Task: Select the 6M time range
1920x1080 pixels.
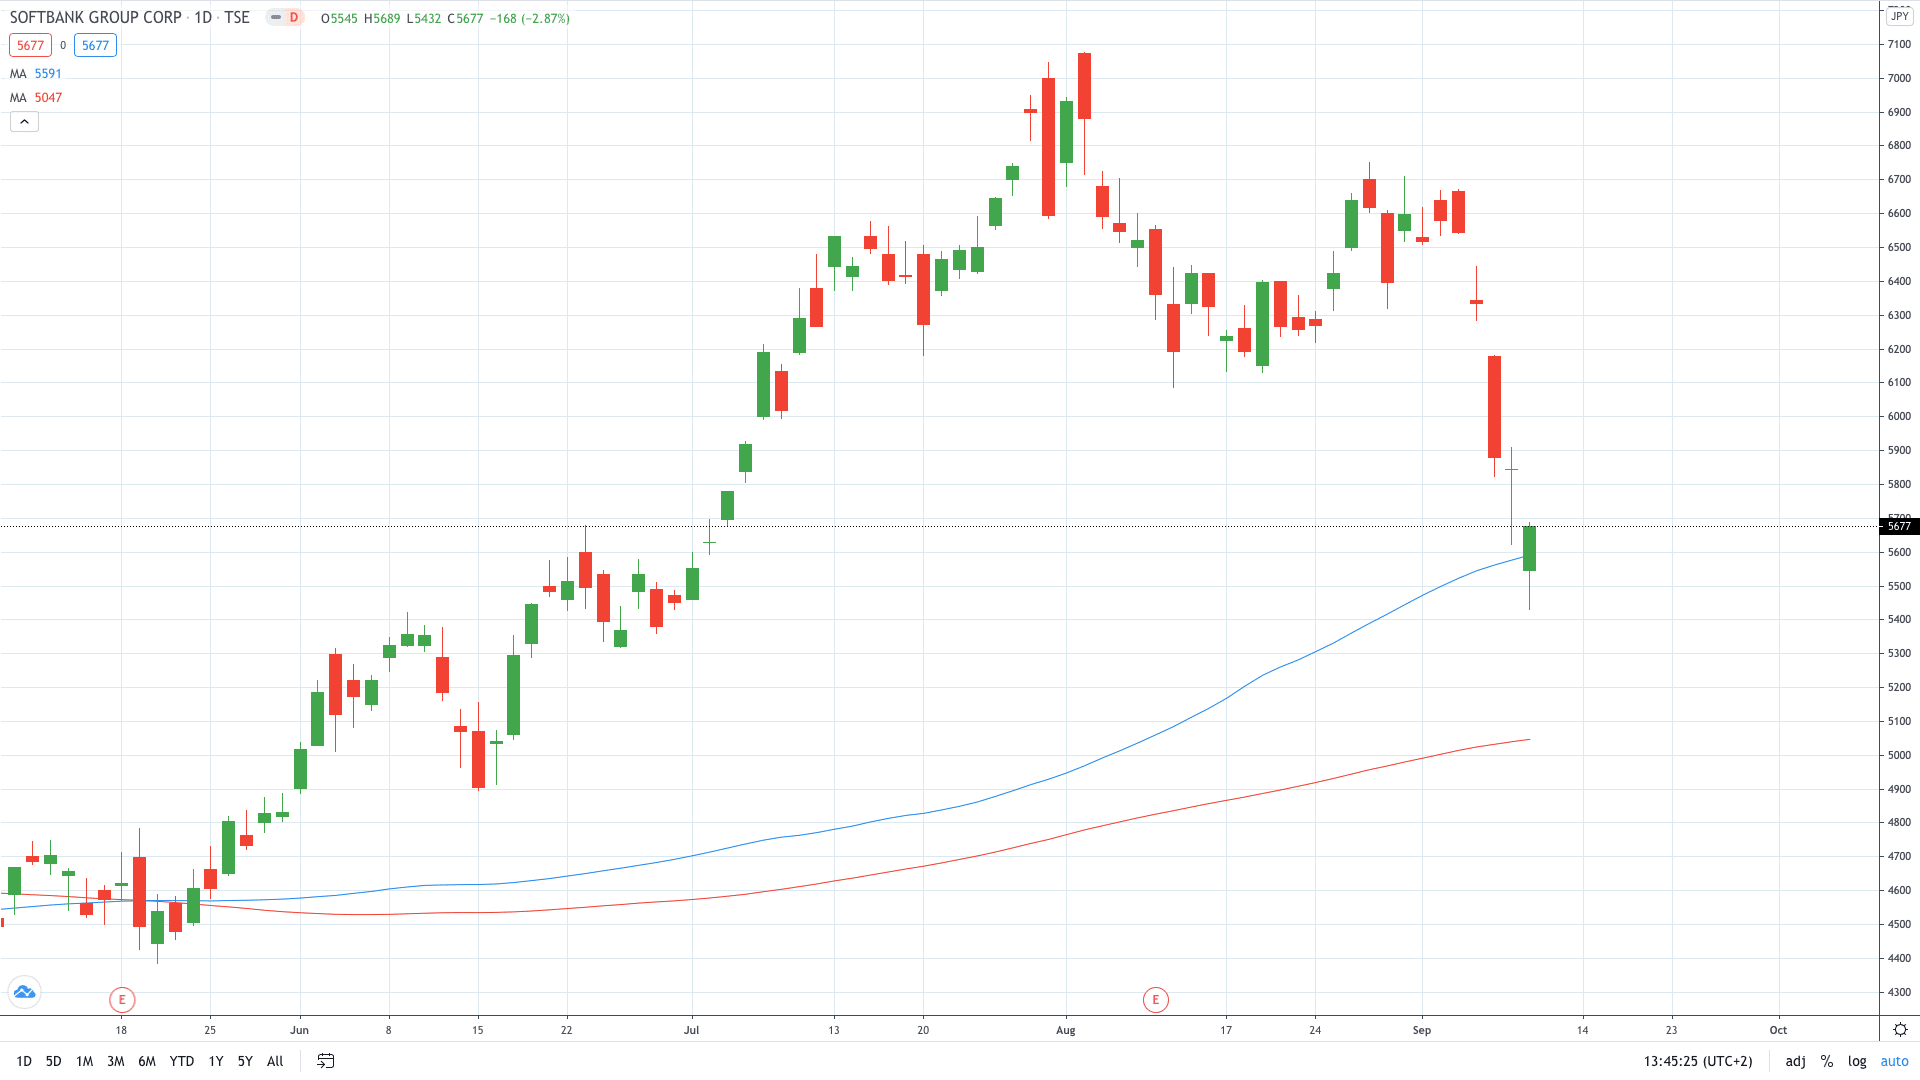Action: (147, 1061)
